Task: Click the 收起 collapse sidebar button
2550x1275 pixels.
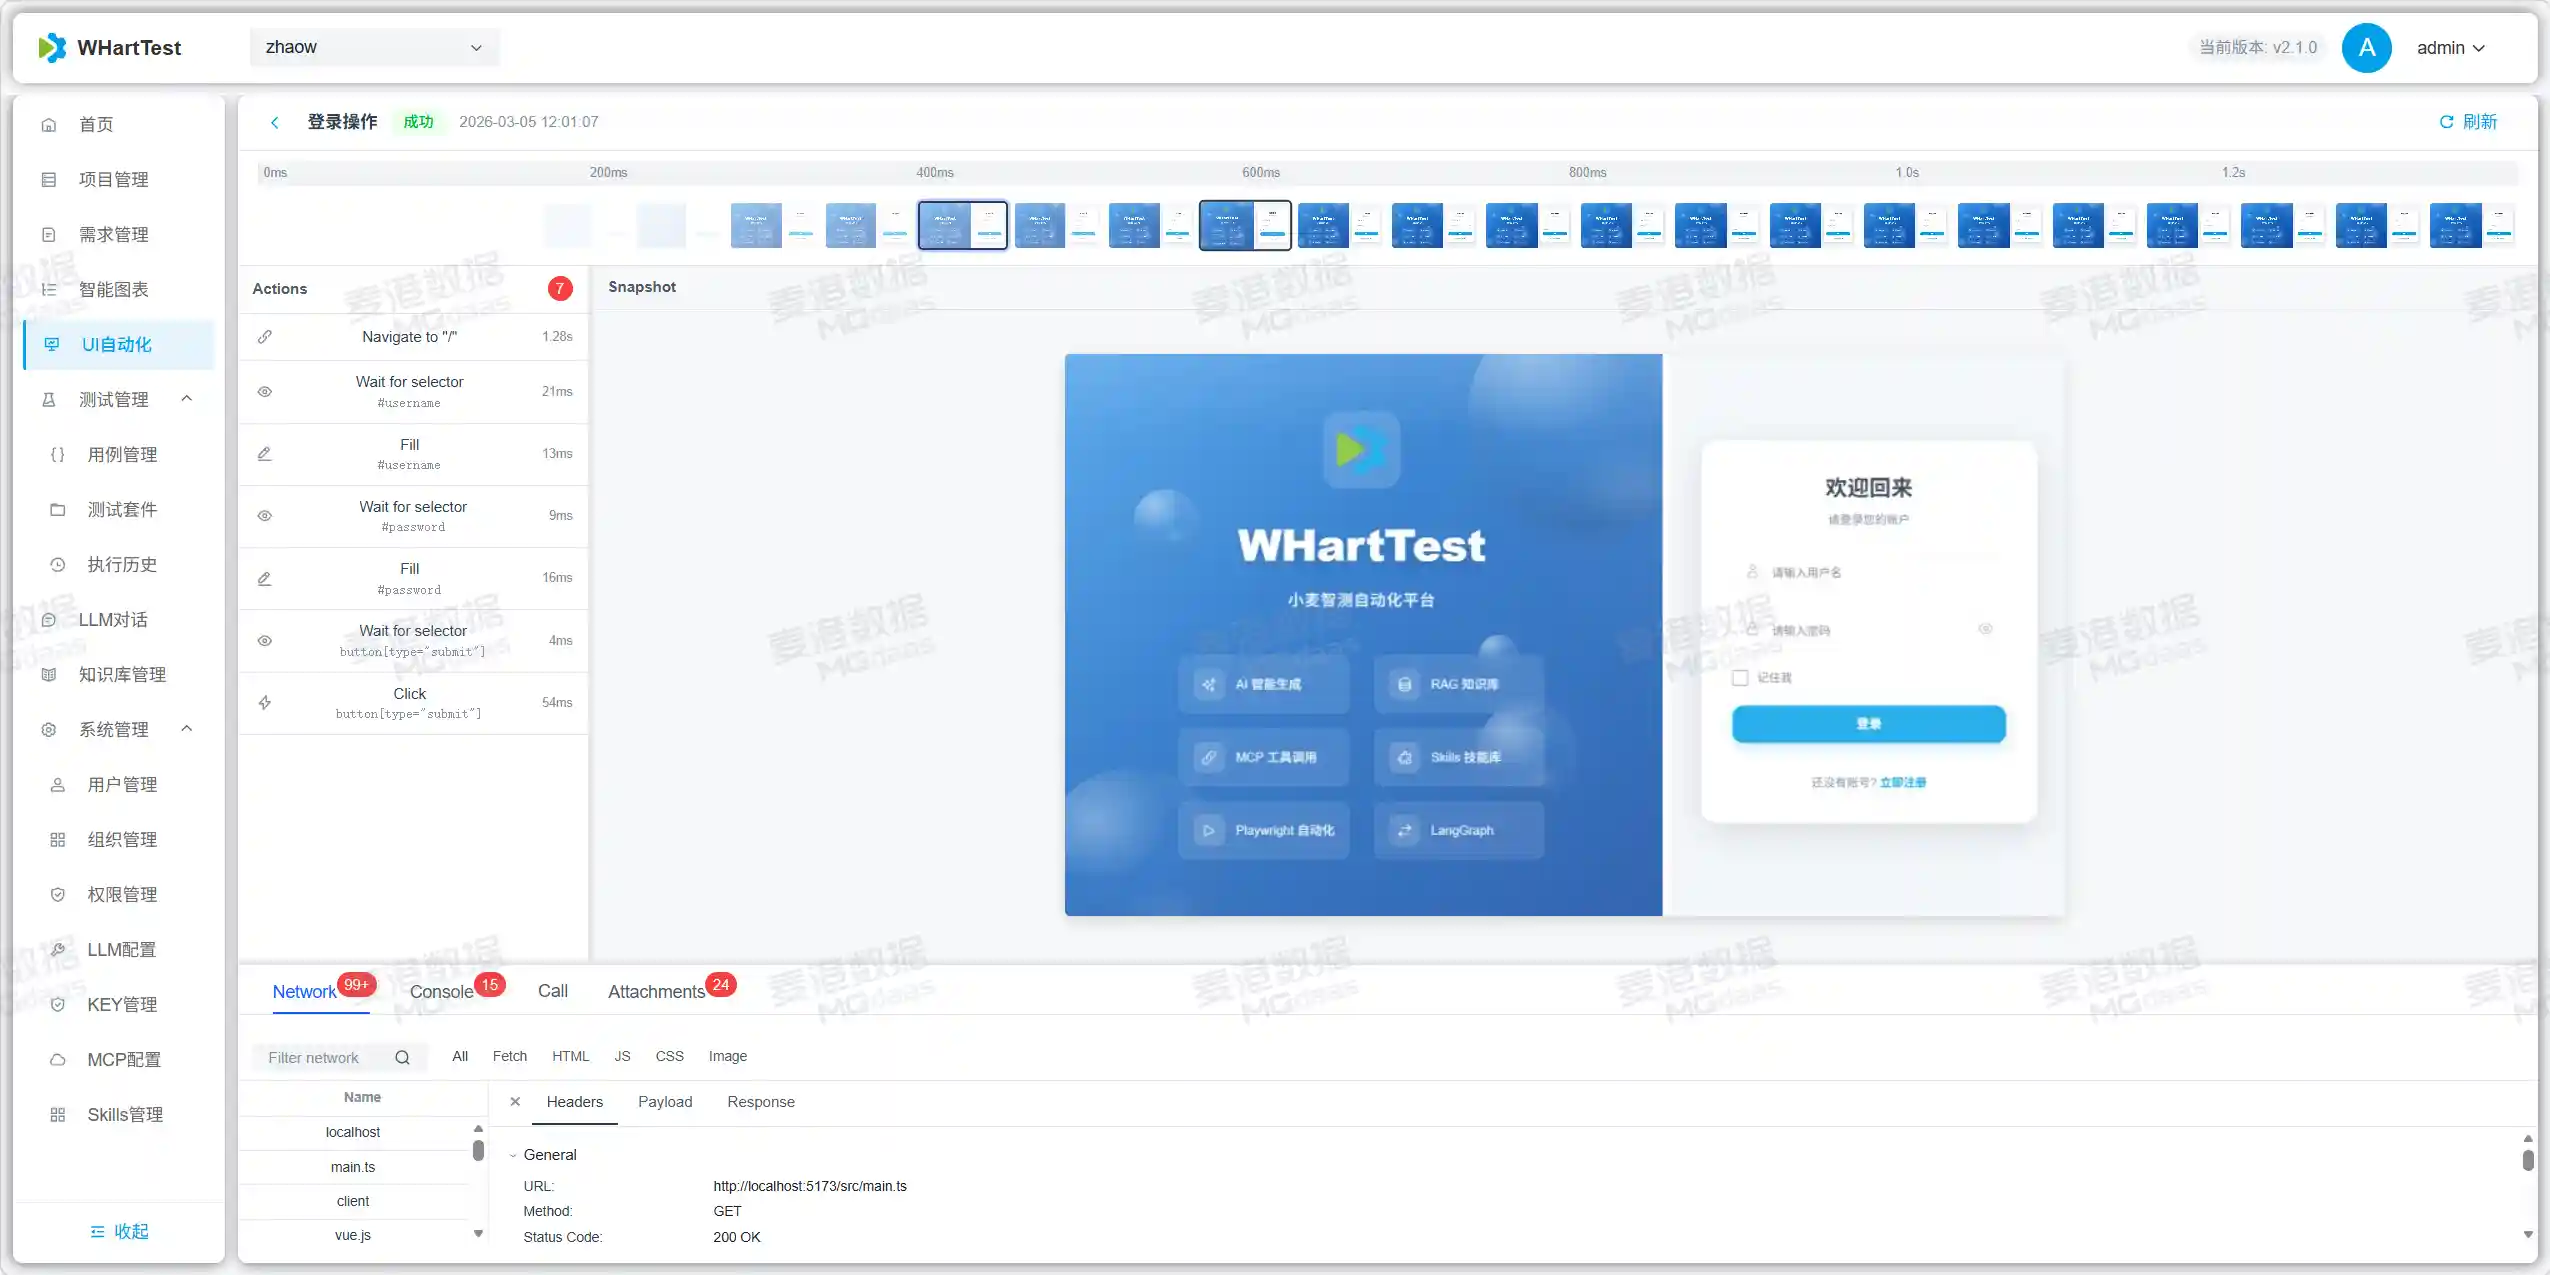Action: coord(119,1232)
